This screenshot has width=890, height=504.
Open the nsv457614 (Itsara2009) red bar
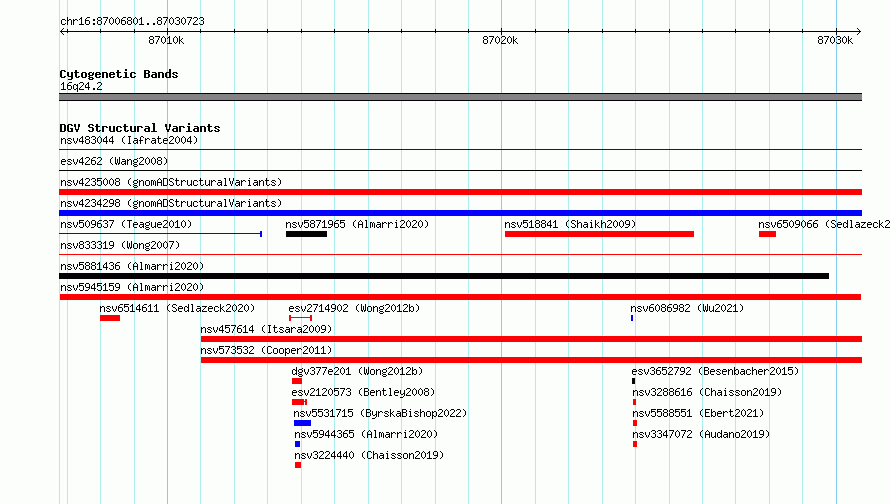coord(531,339)
